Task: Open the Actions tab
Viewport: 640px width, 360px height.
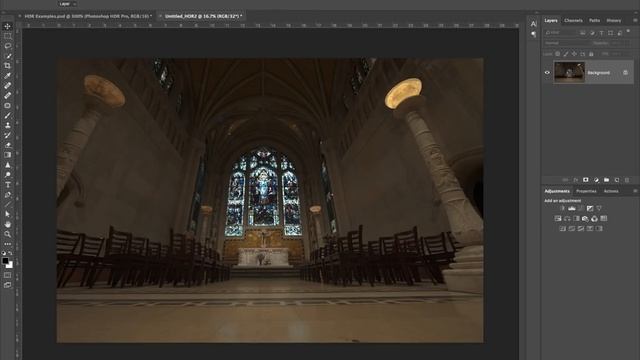Action: (x=611, y=191)
